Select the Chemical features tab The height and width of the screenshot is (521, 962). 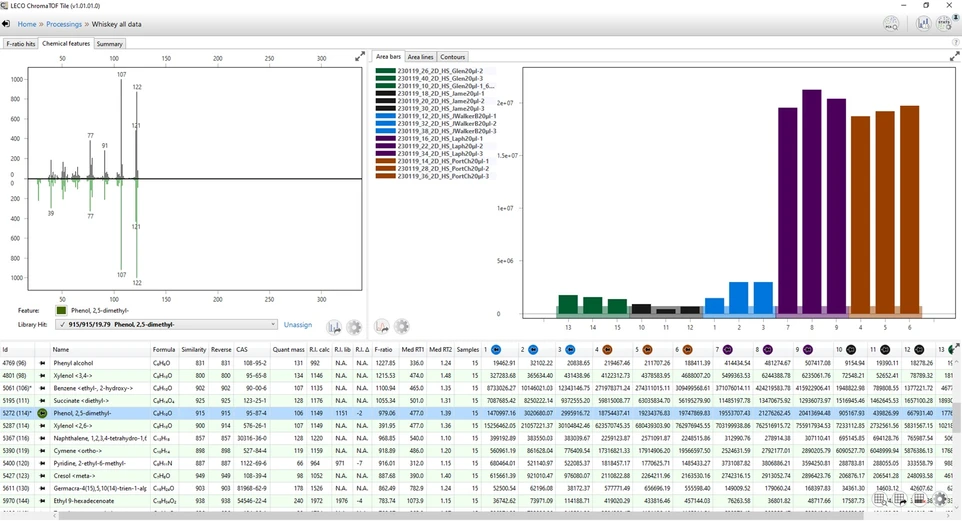point(66,44)
